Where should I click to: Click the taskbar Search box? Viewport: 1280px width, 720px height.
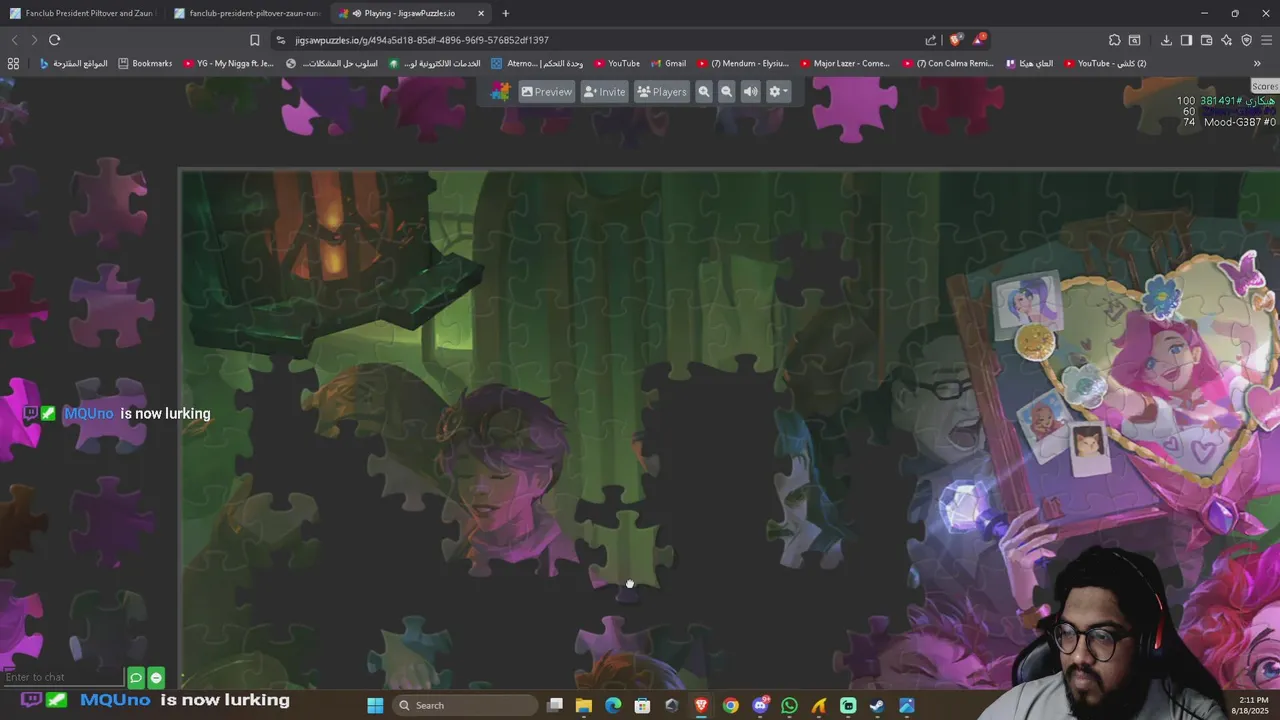(465, 705)
